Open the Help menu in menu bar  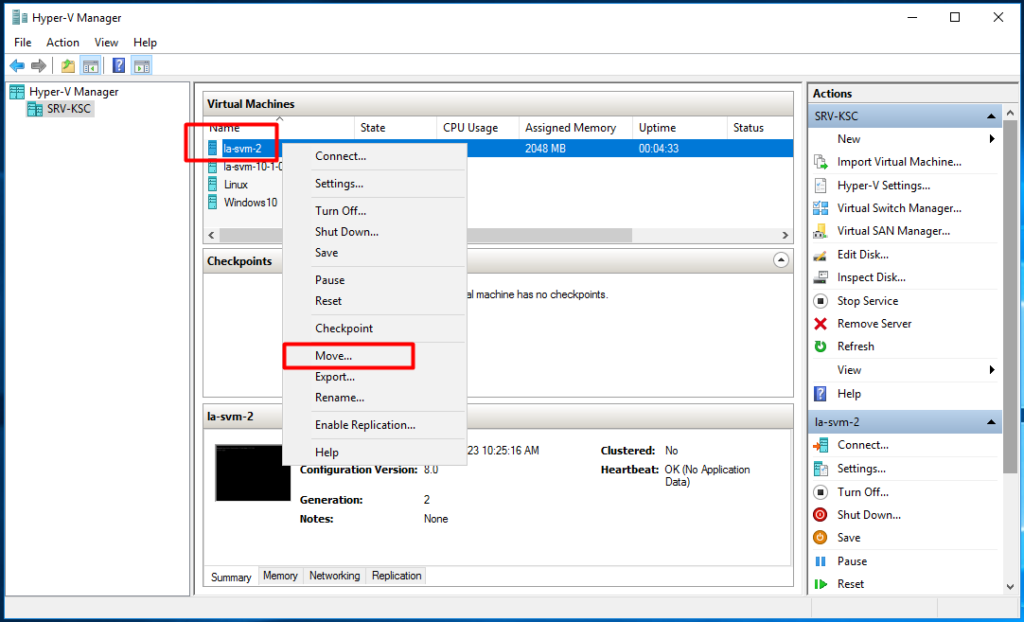[145, 42]
